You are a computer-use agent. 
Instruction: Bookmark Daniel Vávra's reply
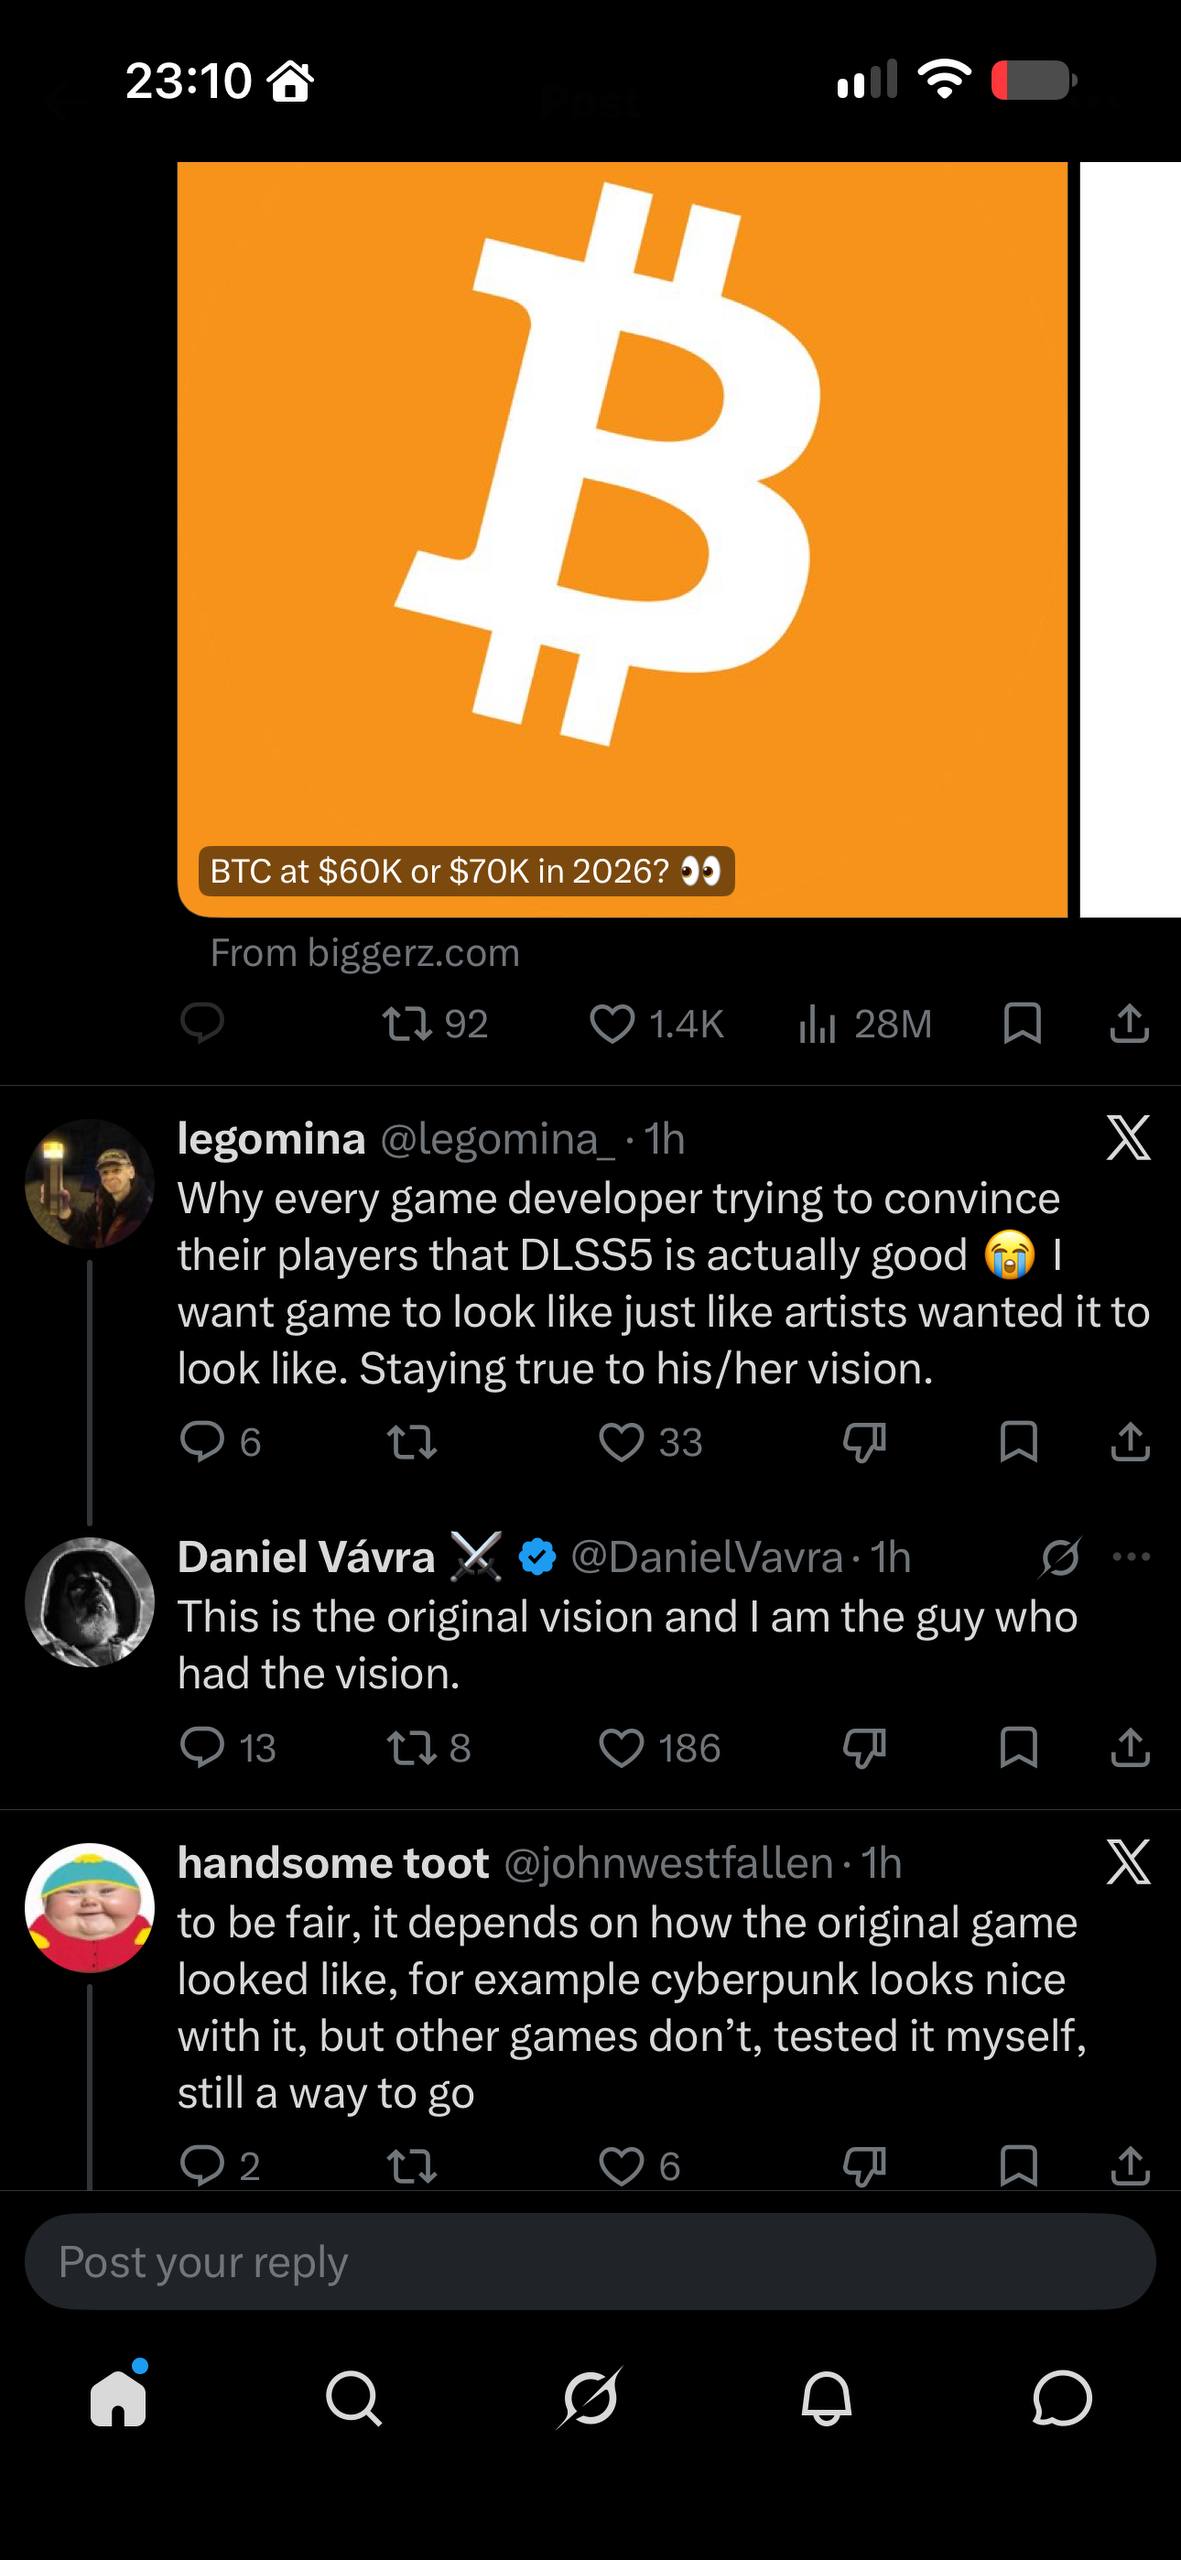tap(1018, 1748)
